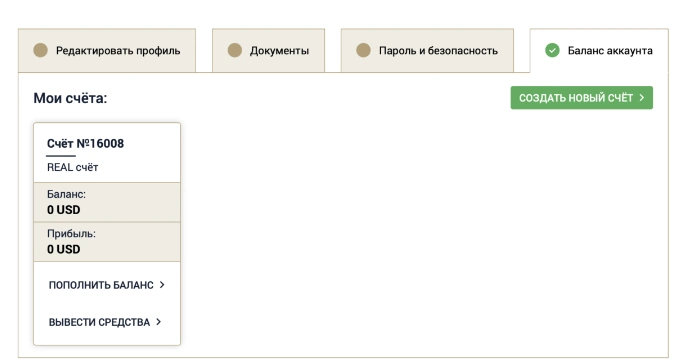681x363 pixels.
Task: Click the Баланс 0 USD row
Action: click(107, 202)
